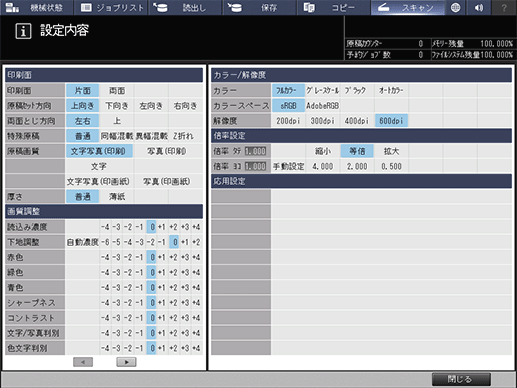Select 自動濃度 in 下地調整 row
Screen dimensions: 517x388
[83, 242]
